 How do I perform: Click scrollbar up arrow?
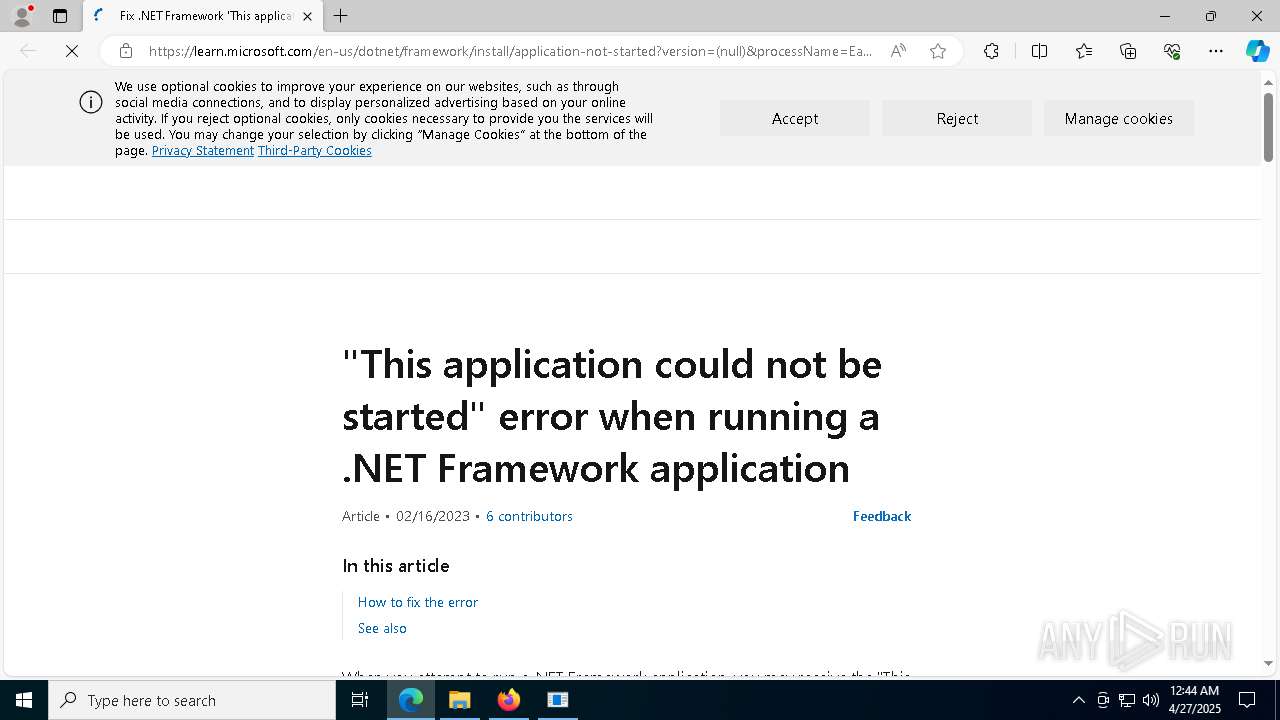pos(1268,82)
